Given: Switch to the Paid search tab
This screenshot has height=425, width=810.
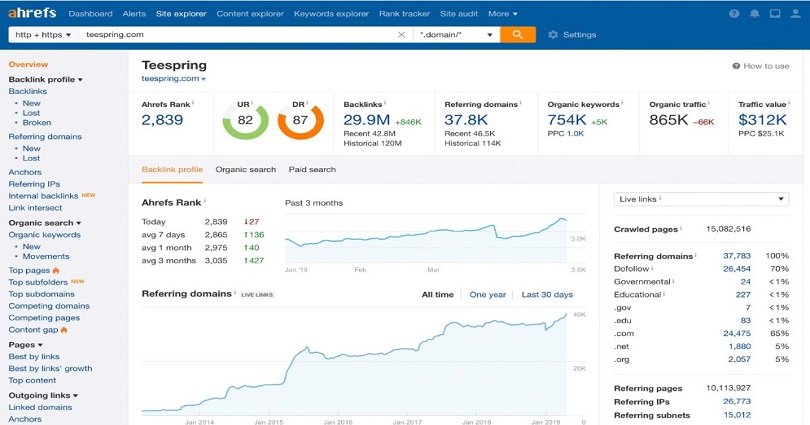Looking at the screenshot, I should coord(312,169).
